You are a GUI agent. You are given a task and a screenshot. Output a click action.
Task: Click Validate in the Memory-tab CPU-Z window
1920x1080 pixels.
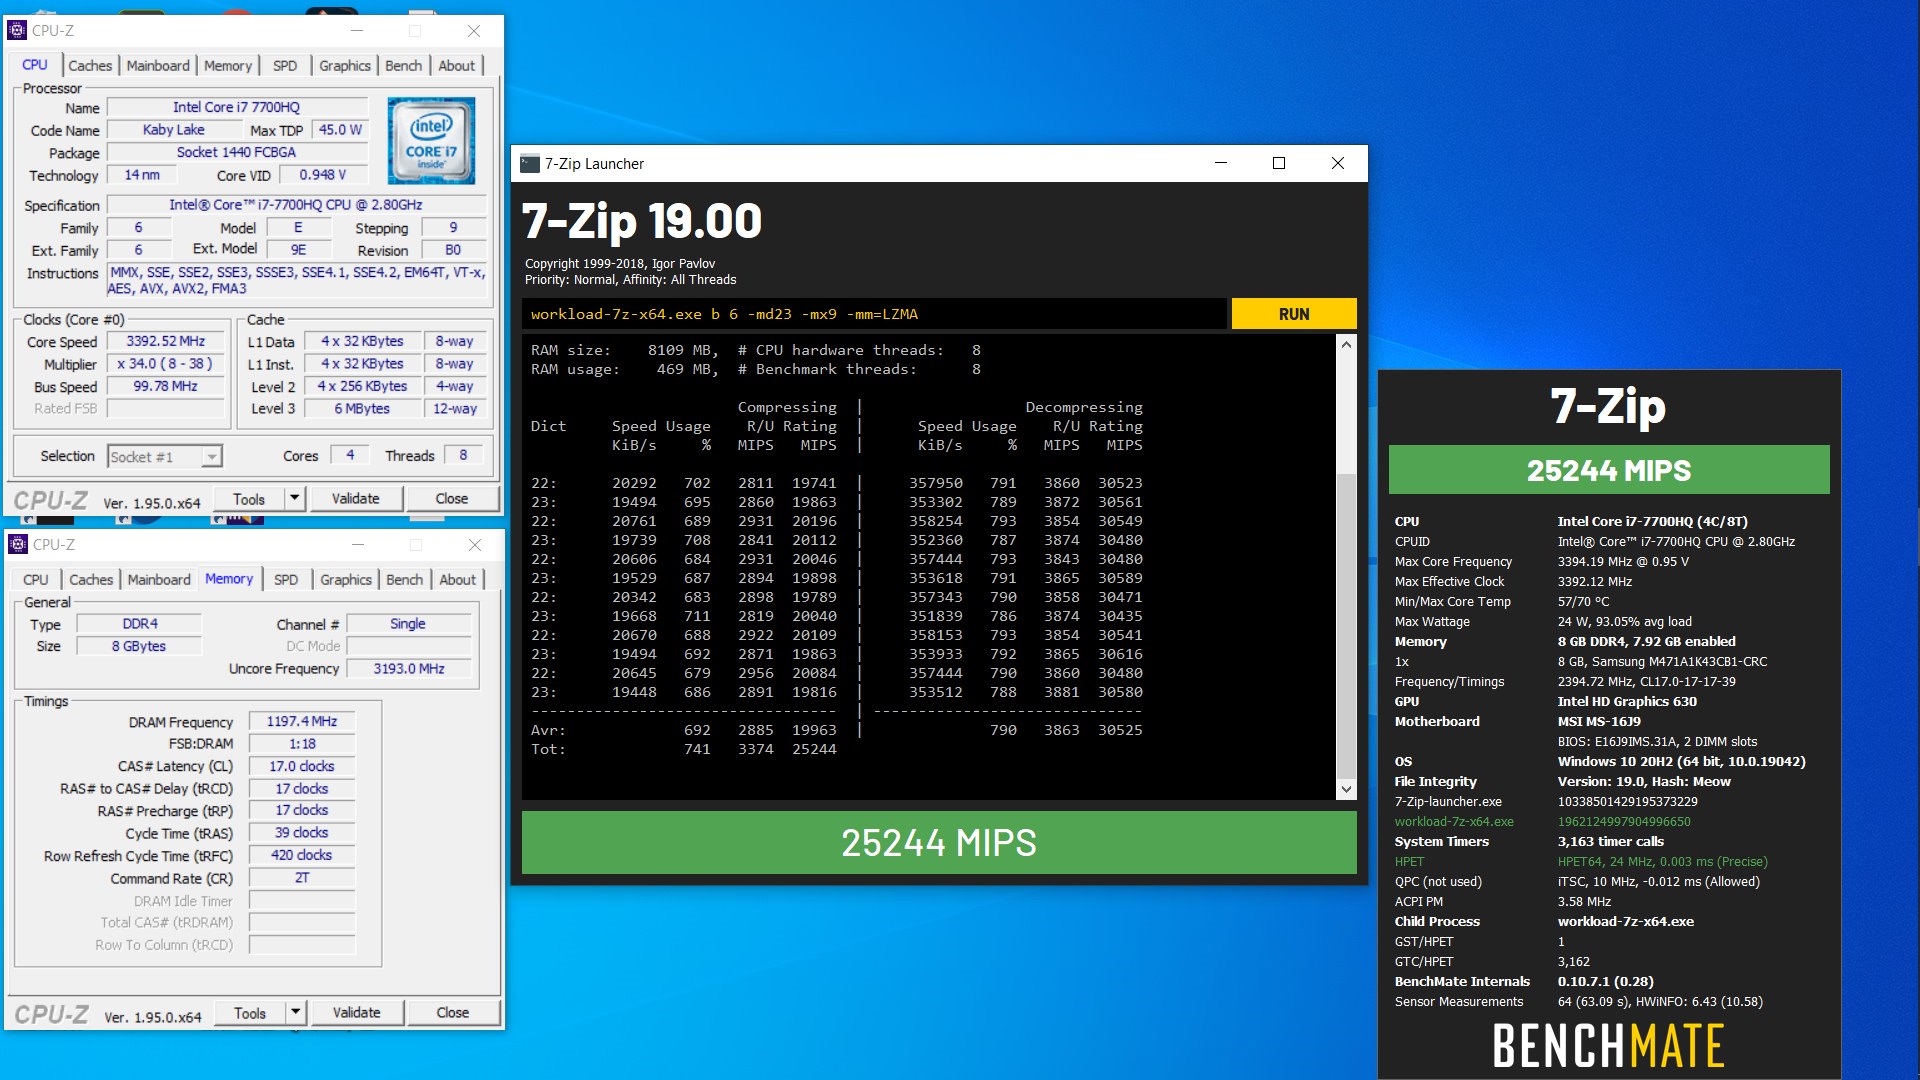[357, 1012]
